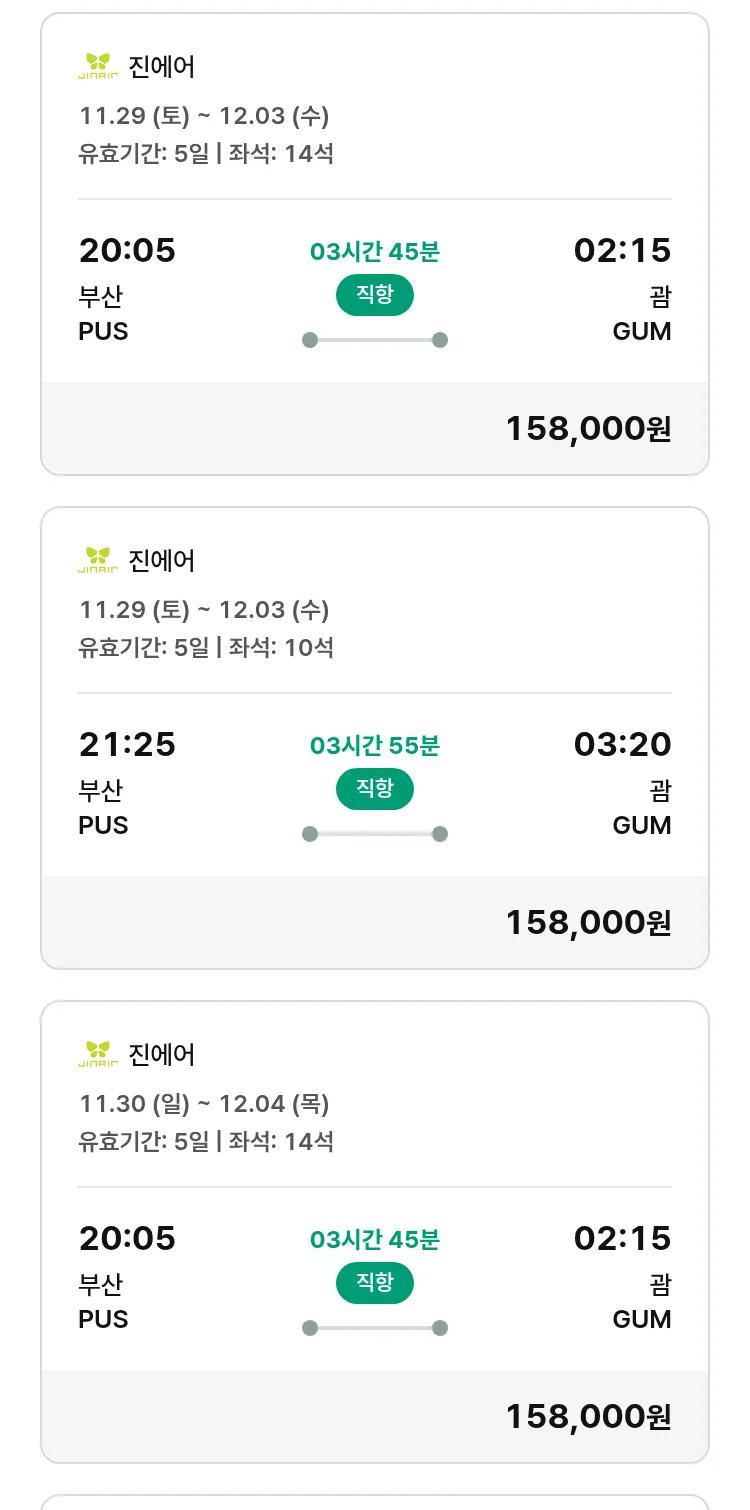The image size is (750, 1510).
Task: Click the Jin Air logo on the 21:25 flight card
Action: (x=98, y=560)
